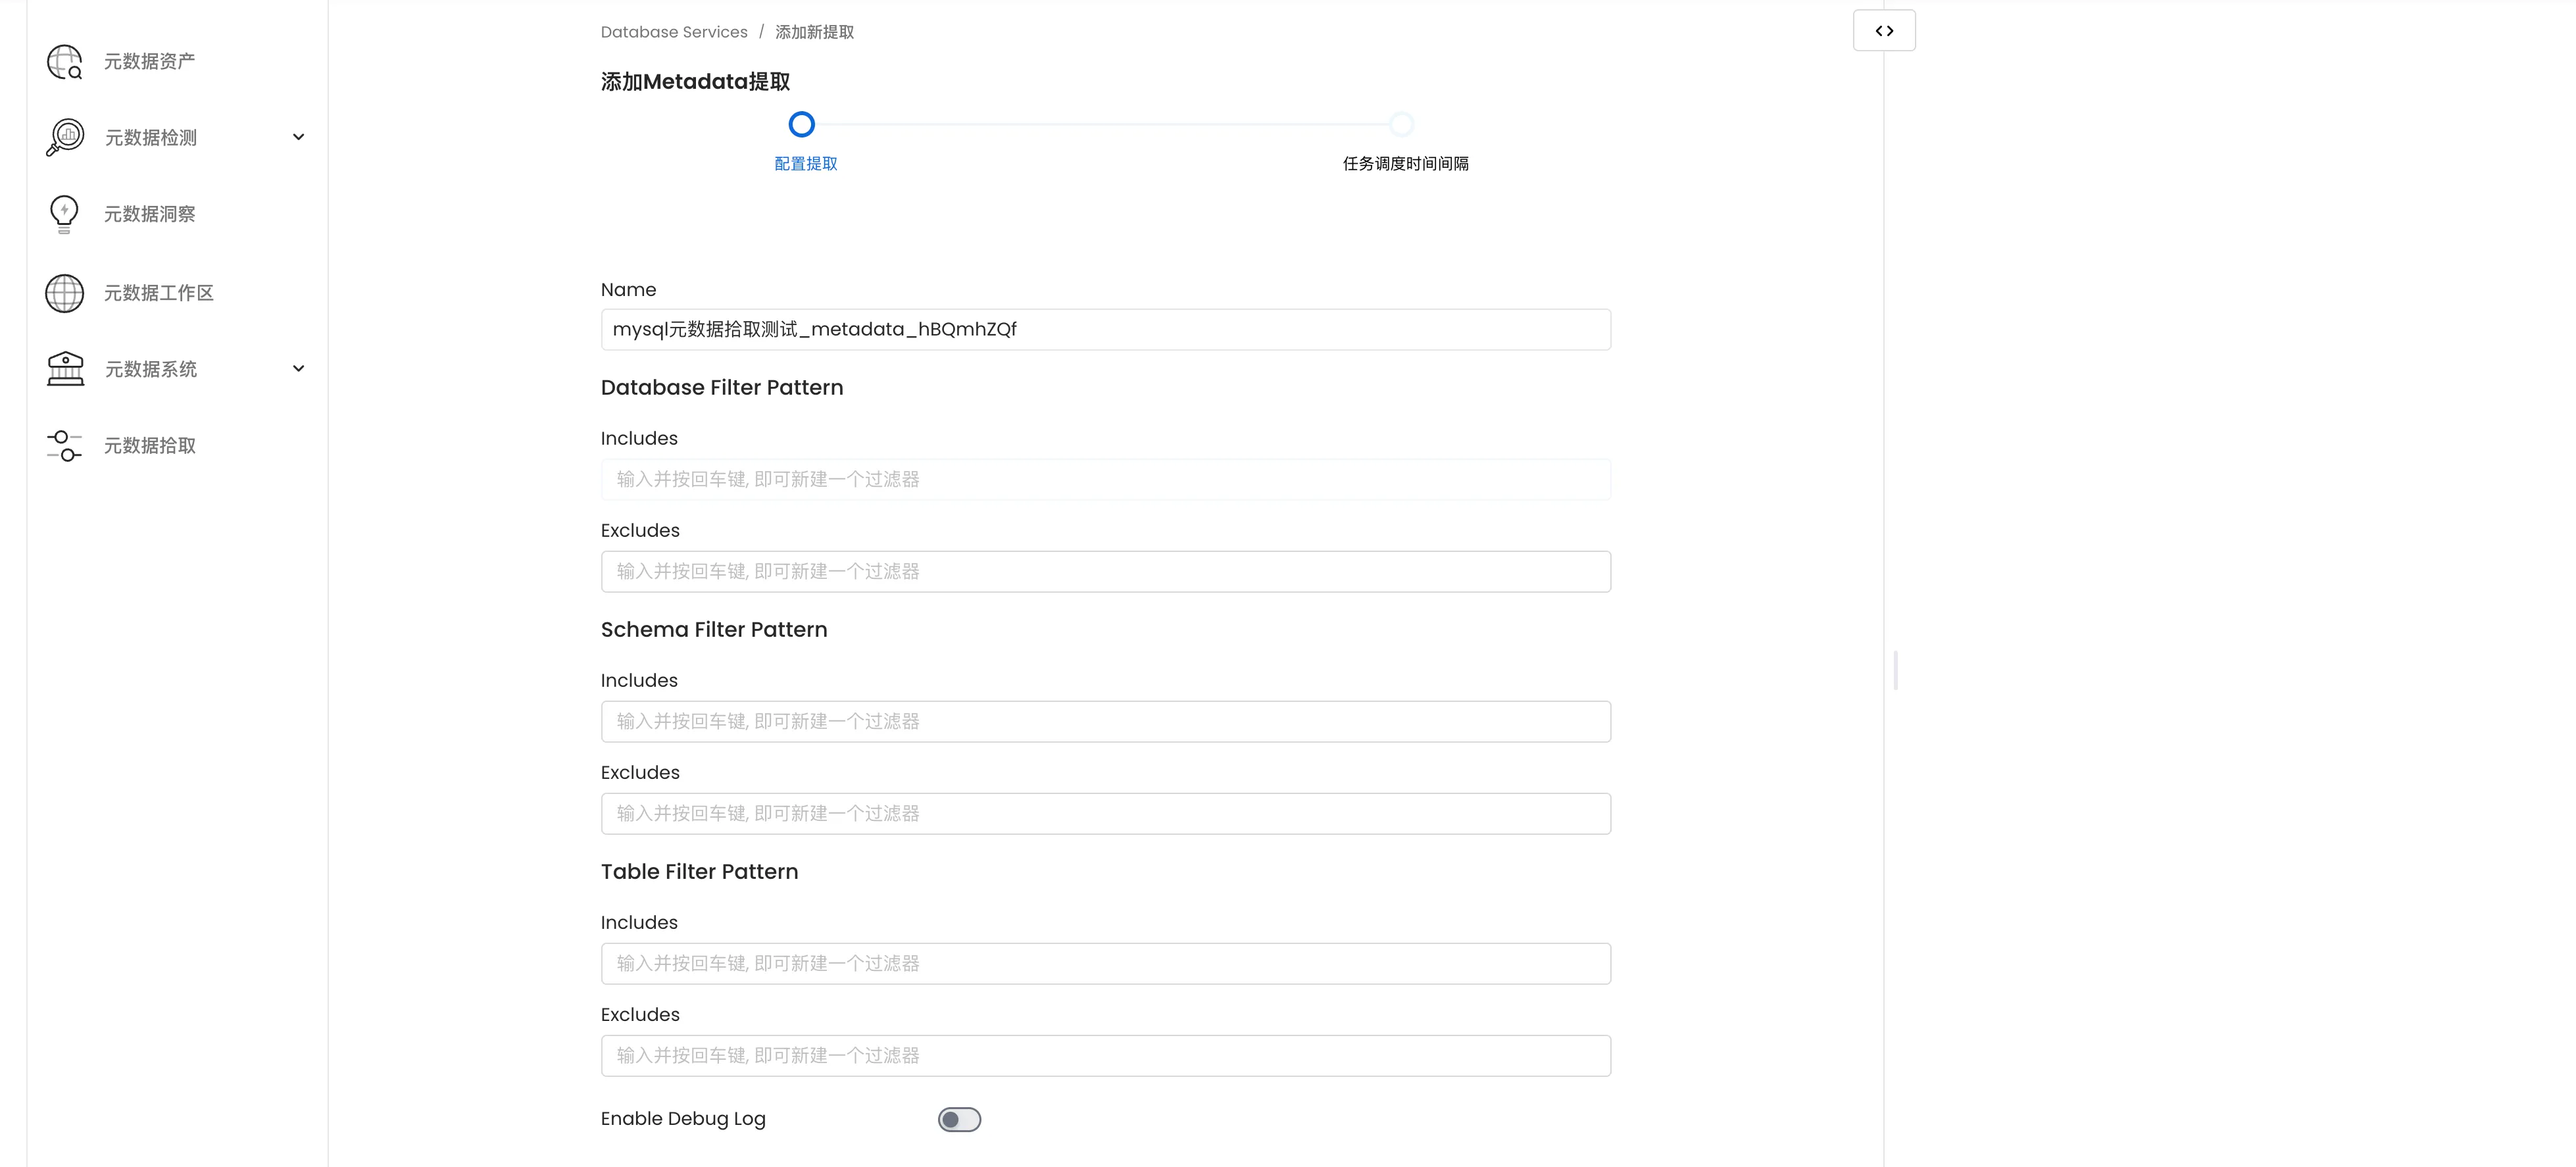Expand the 元数据检测 submenu chevron
The image size is (2576, 1167).
pyautogui.click(x=298, y=137)
